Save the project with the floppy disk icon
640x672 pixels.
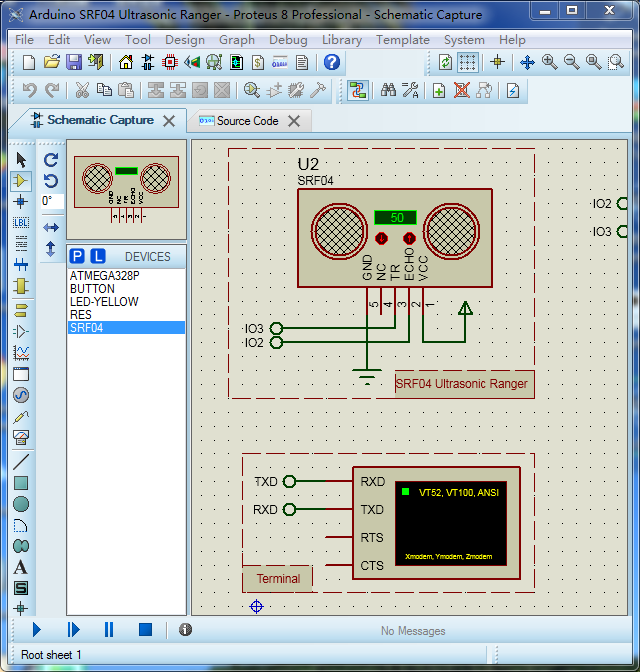(74, 63)
